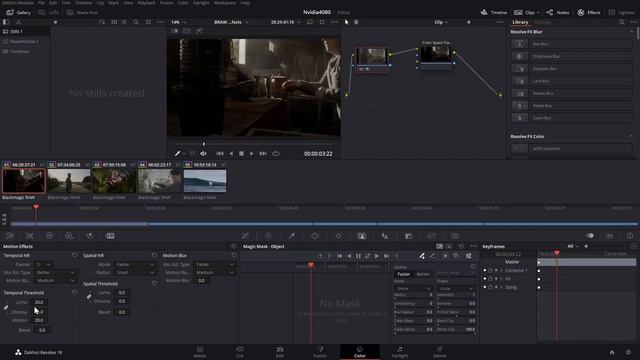Open the Power Window palette
Image resolution: width=640 pixels, height=360 pixels.
(x=315, y=236)
